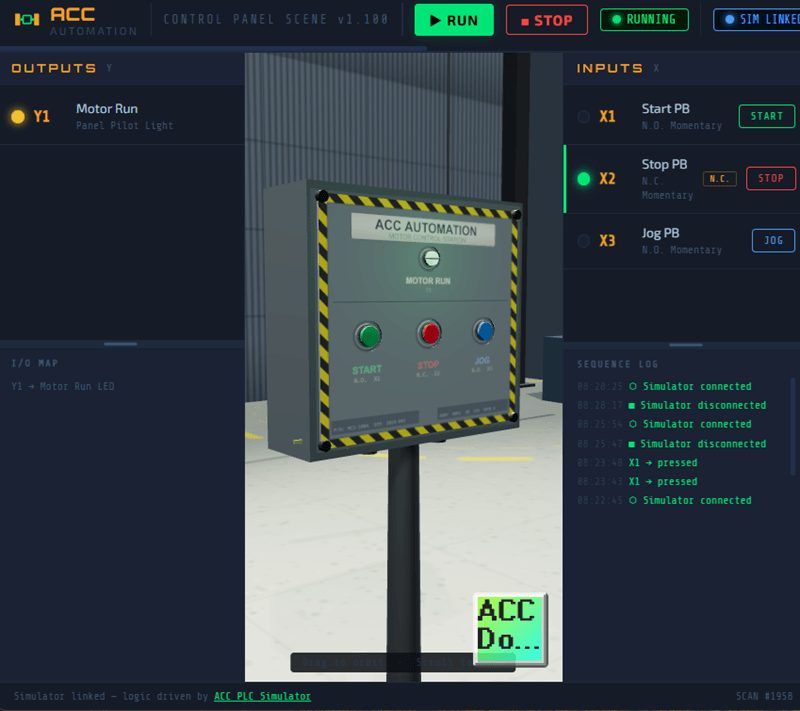This screenshot has width=800, height=711.
Task: Click the Y1 Motor Run output indicator
Action: pos(18,116)
